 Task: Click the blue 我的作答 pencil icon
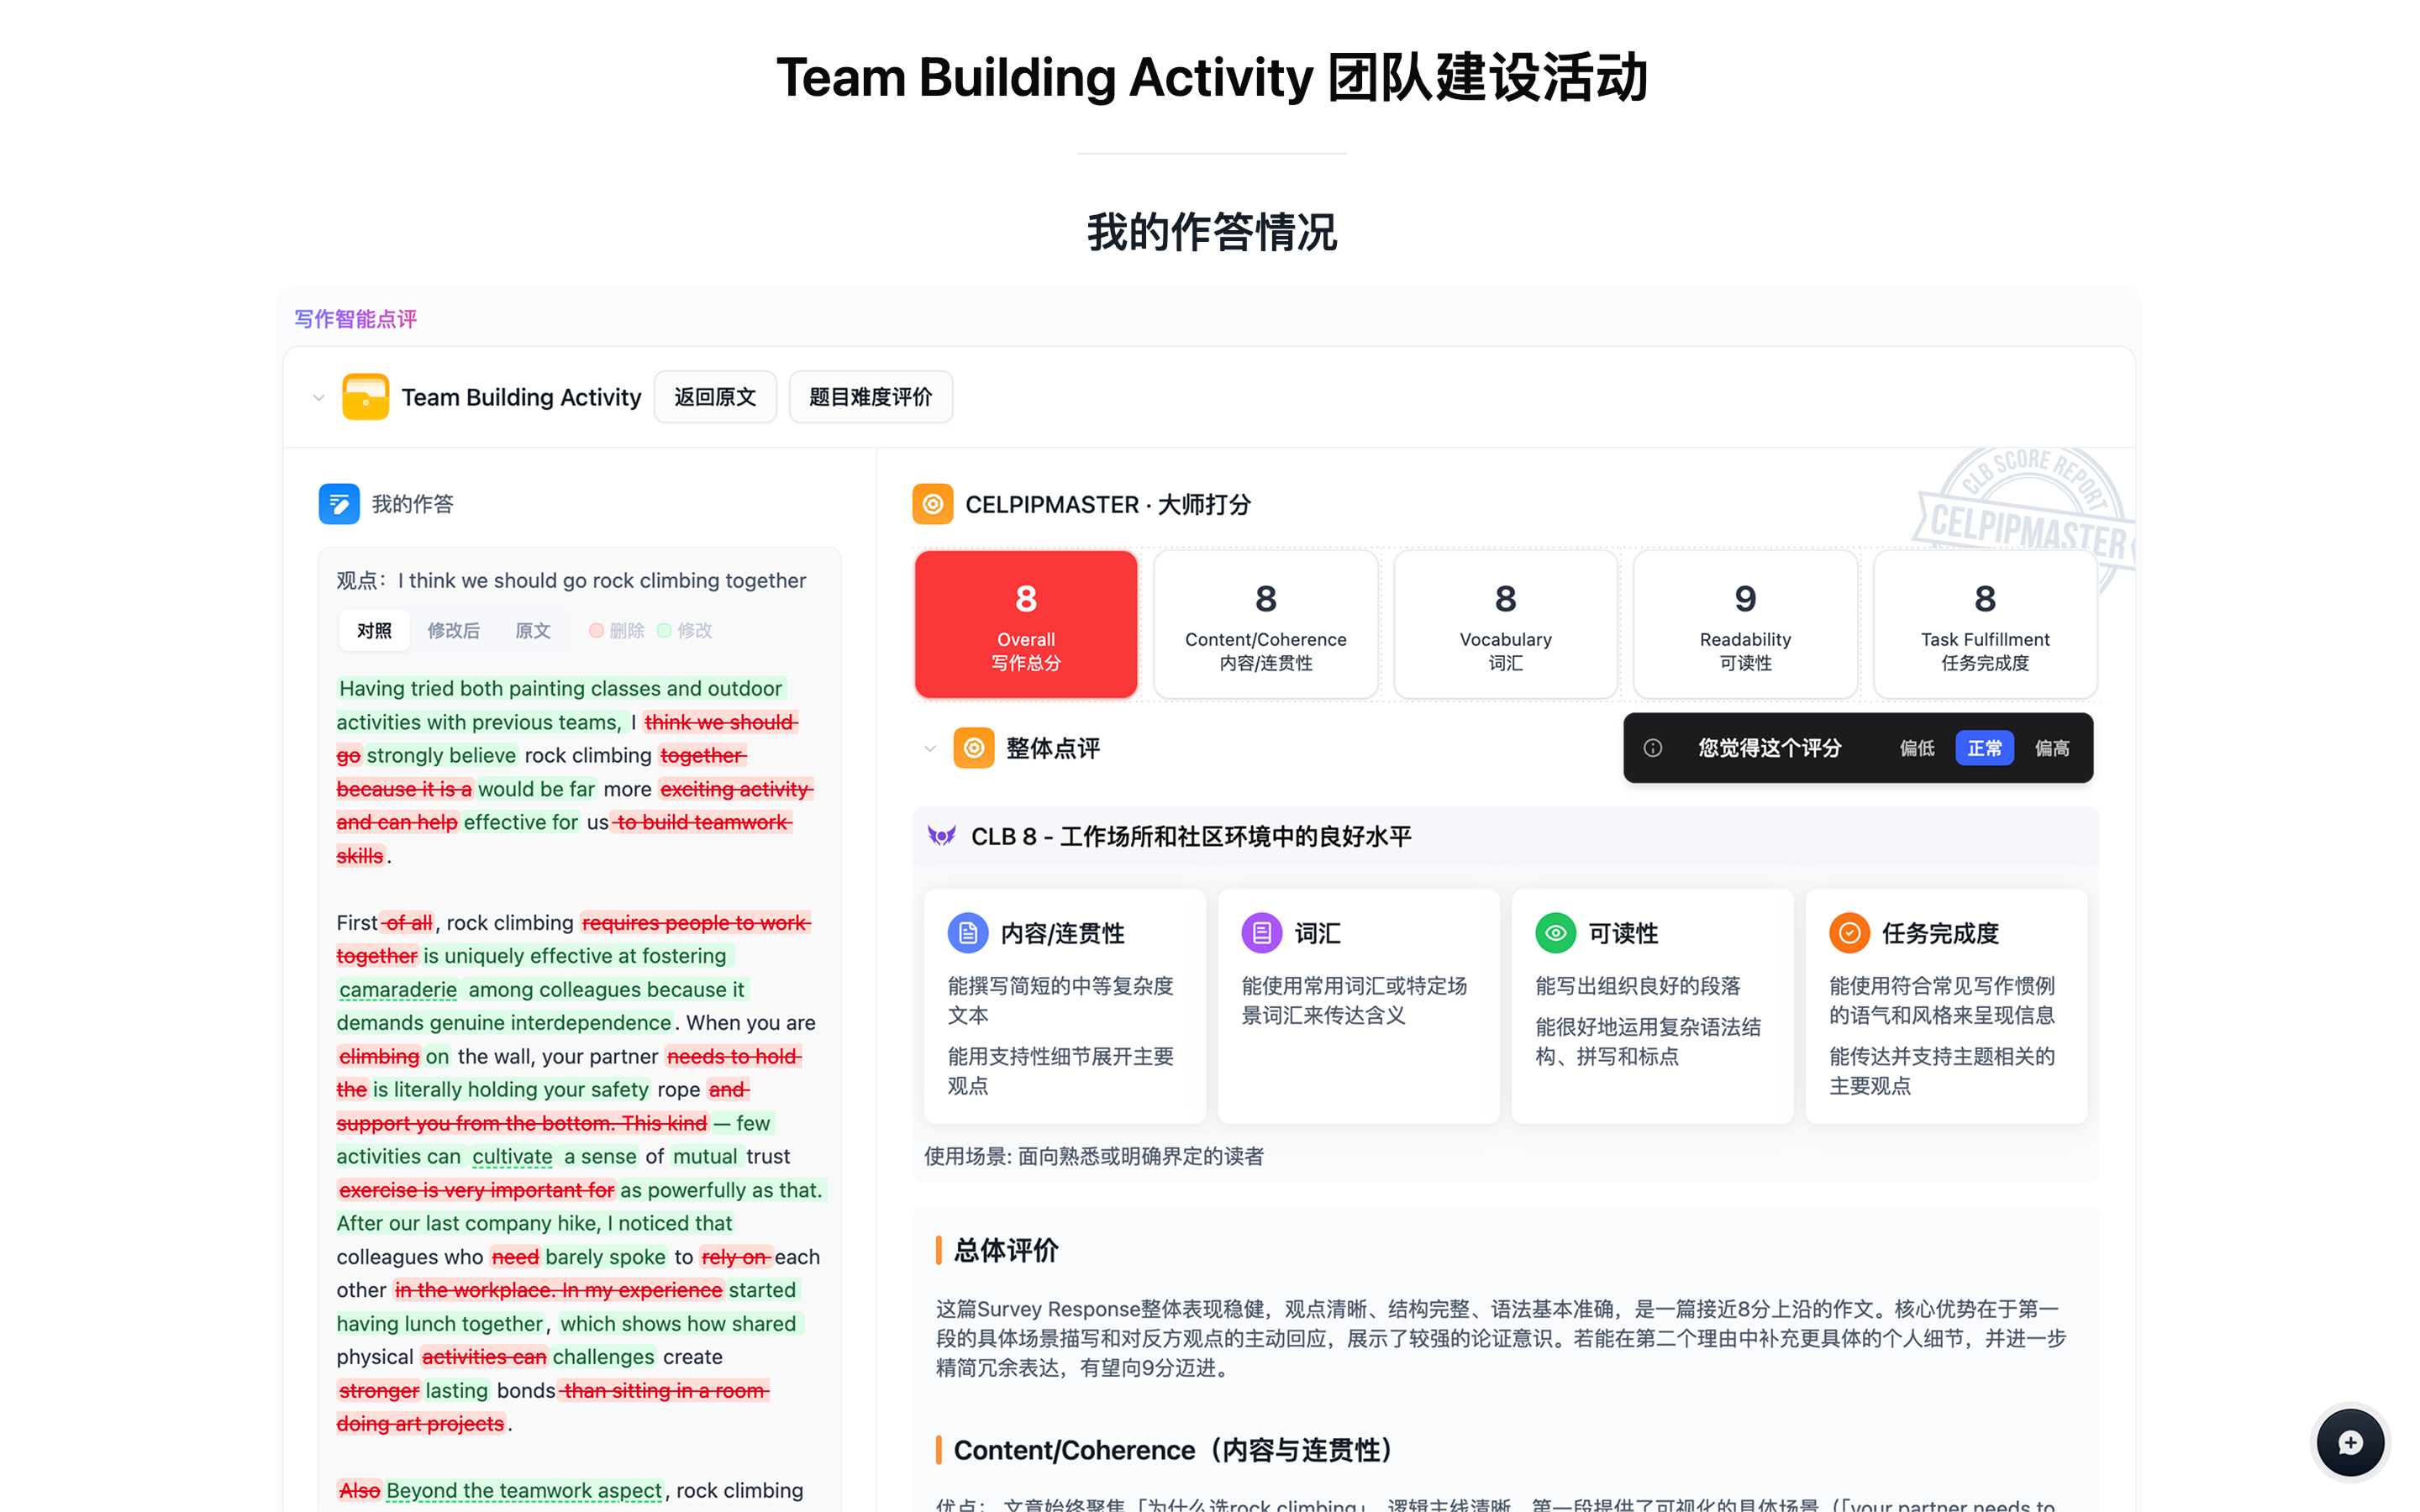click(339, 504)
